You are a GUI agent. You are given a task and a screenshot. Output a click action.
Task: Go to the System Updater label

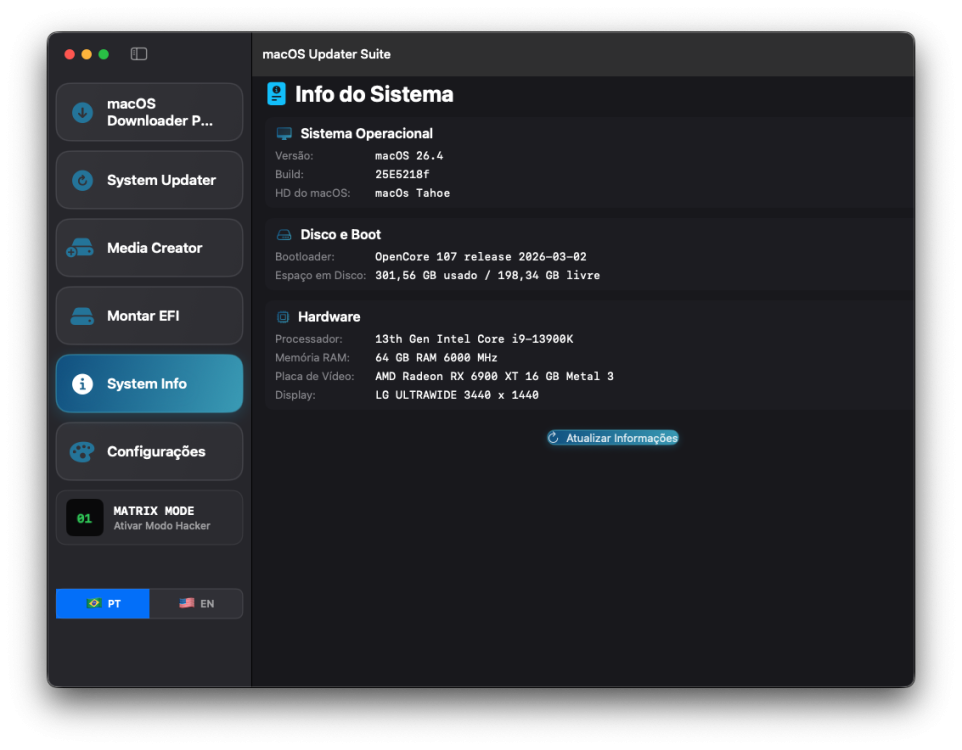tap(161, 180)
